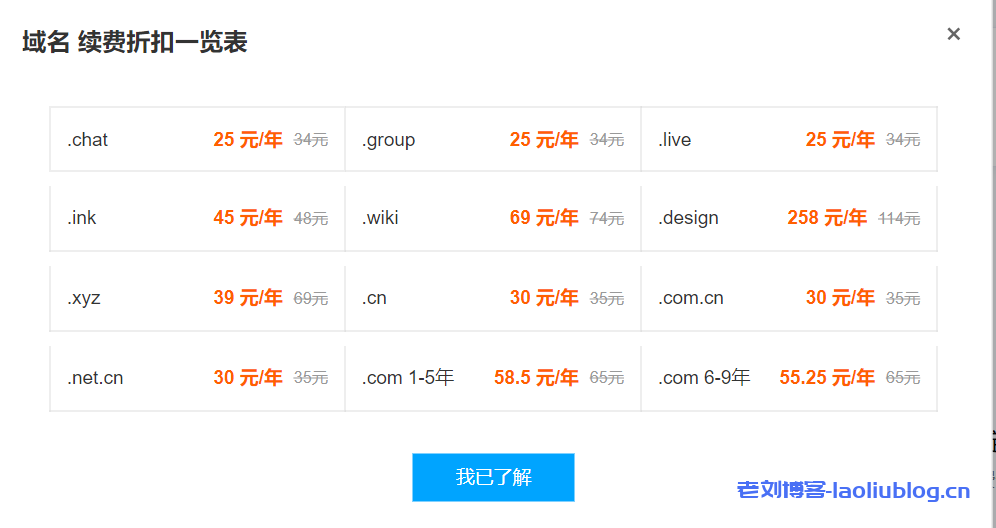
Task: Click the 258 元/年 price for .design
Action: [x=827, y=218]
